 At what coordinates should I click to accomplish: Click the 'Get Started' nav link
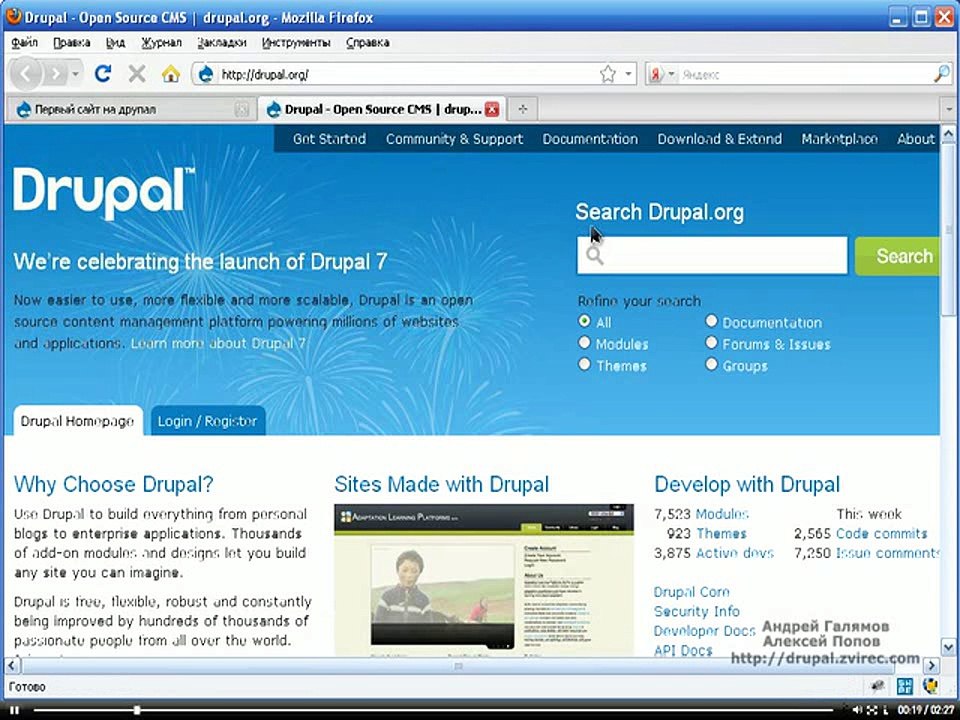(x=329, y=139)
